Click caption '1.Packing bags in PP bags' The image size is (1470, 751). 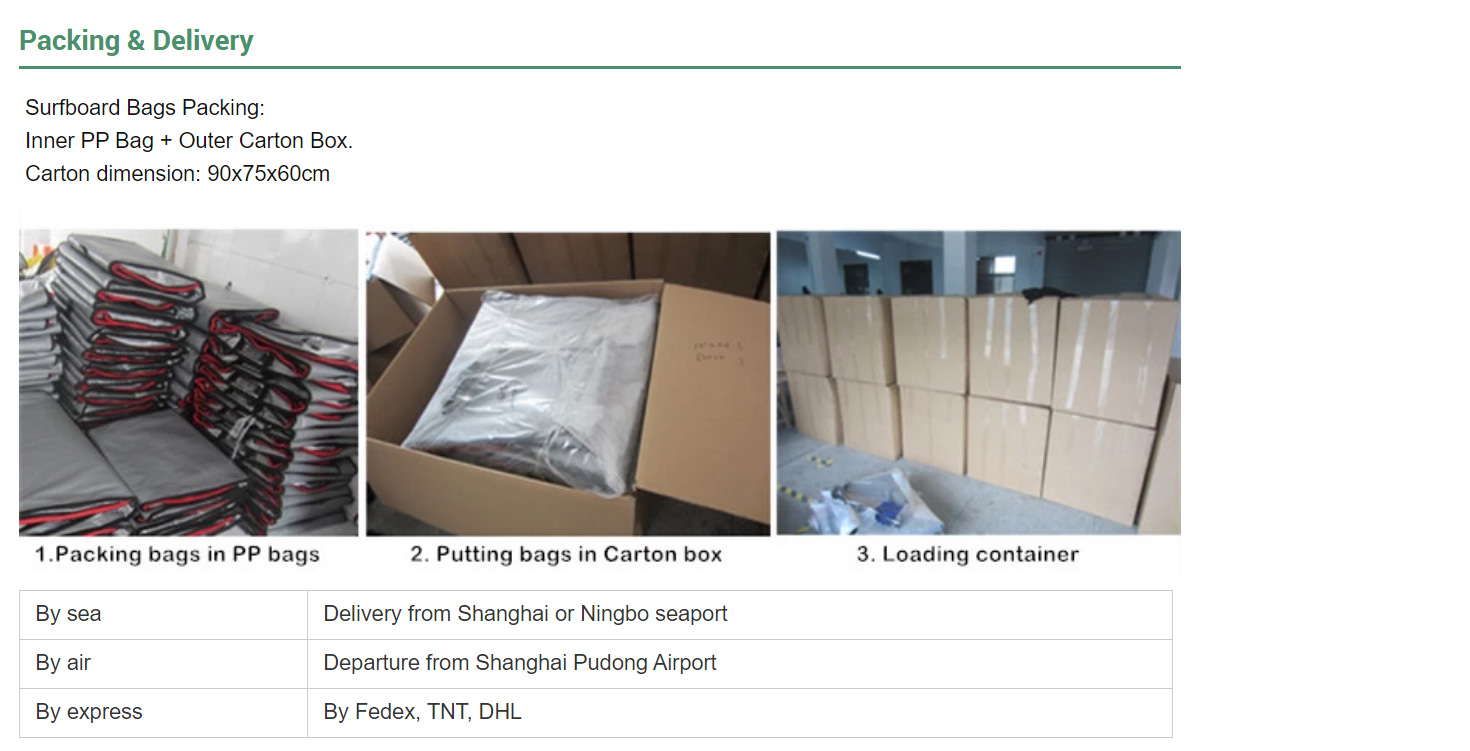point(177,555)
